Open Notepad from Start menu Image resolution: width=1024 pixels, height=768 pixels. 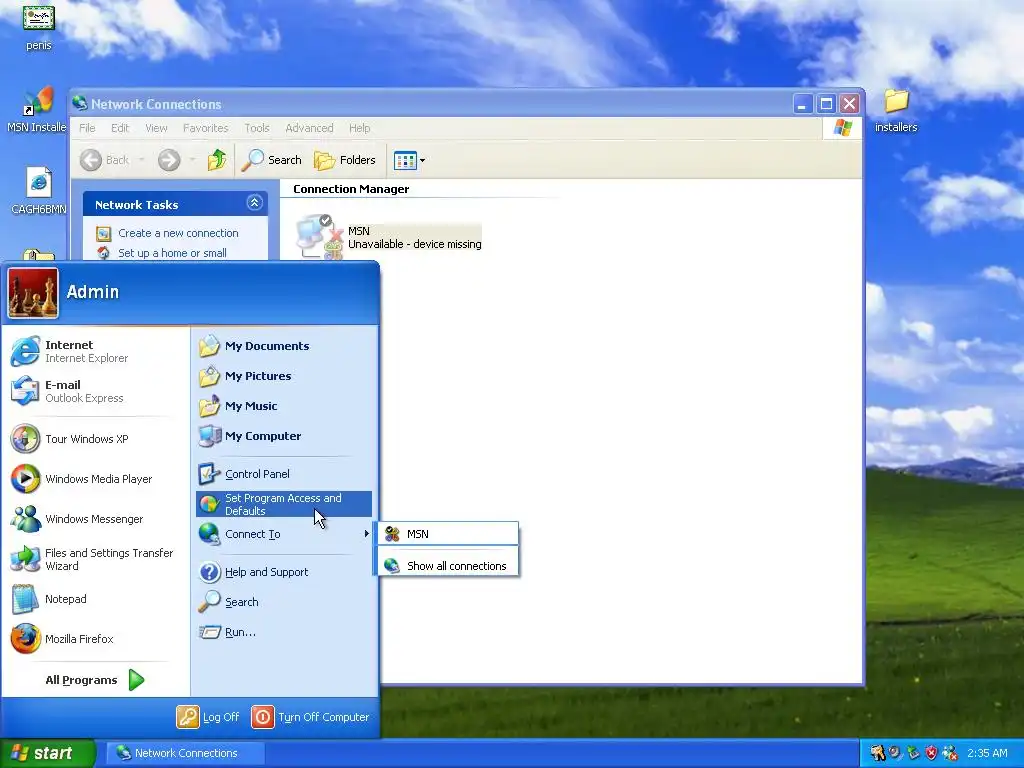[x=95, y=599]
